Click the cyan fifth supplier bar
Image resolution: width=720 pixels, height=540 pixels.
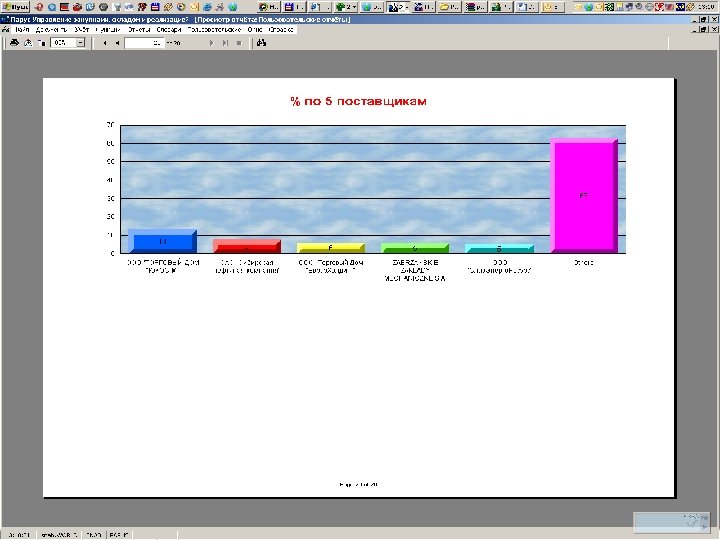pyautogui.click(x=499, y=248)
